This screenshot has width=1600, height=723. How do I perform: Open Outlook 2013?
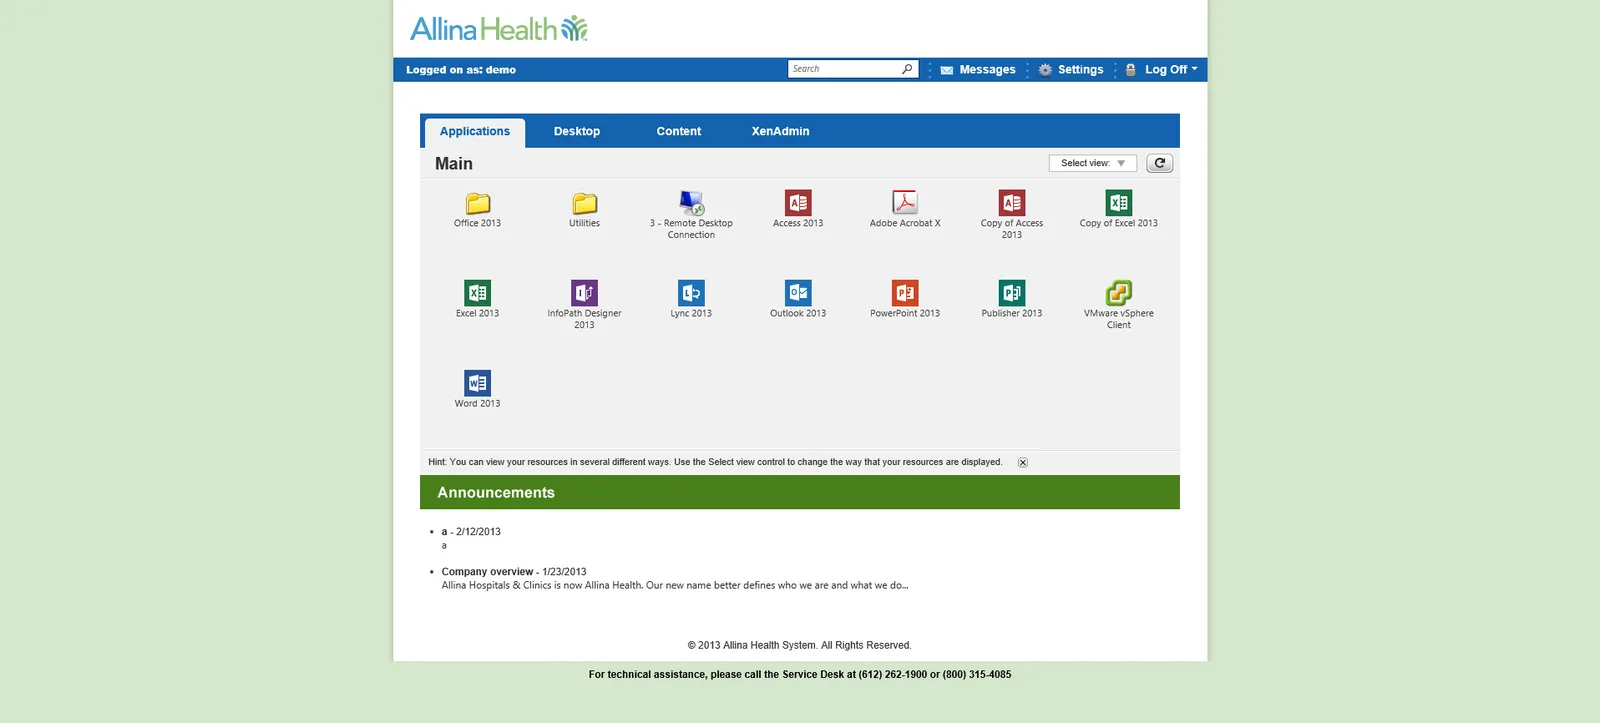click(798, 293)
